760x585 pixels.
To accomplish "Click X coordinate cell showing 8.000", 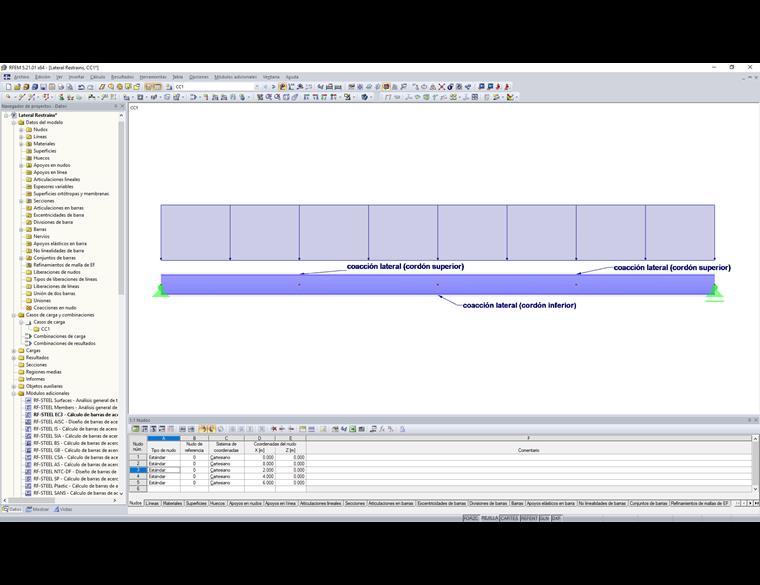I will [x=260, y=464].
